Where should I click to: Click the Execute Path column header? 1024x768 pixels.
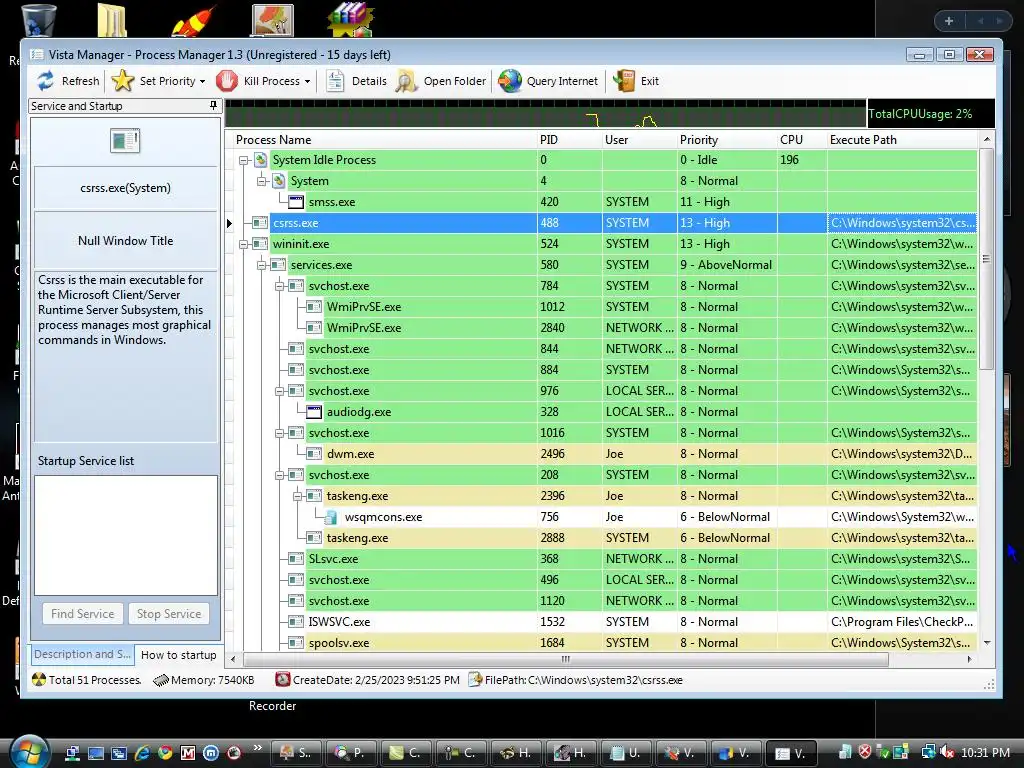[902, 140]
